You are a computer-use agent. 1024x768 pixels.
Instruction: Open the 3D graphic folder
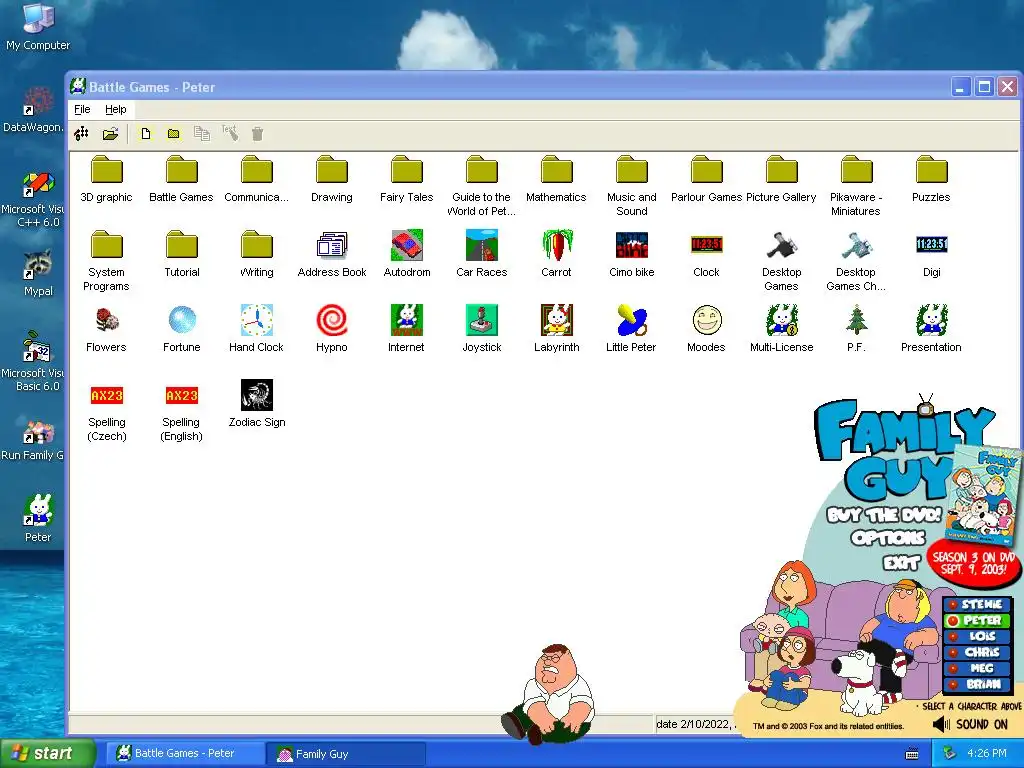106,170
